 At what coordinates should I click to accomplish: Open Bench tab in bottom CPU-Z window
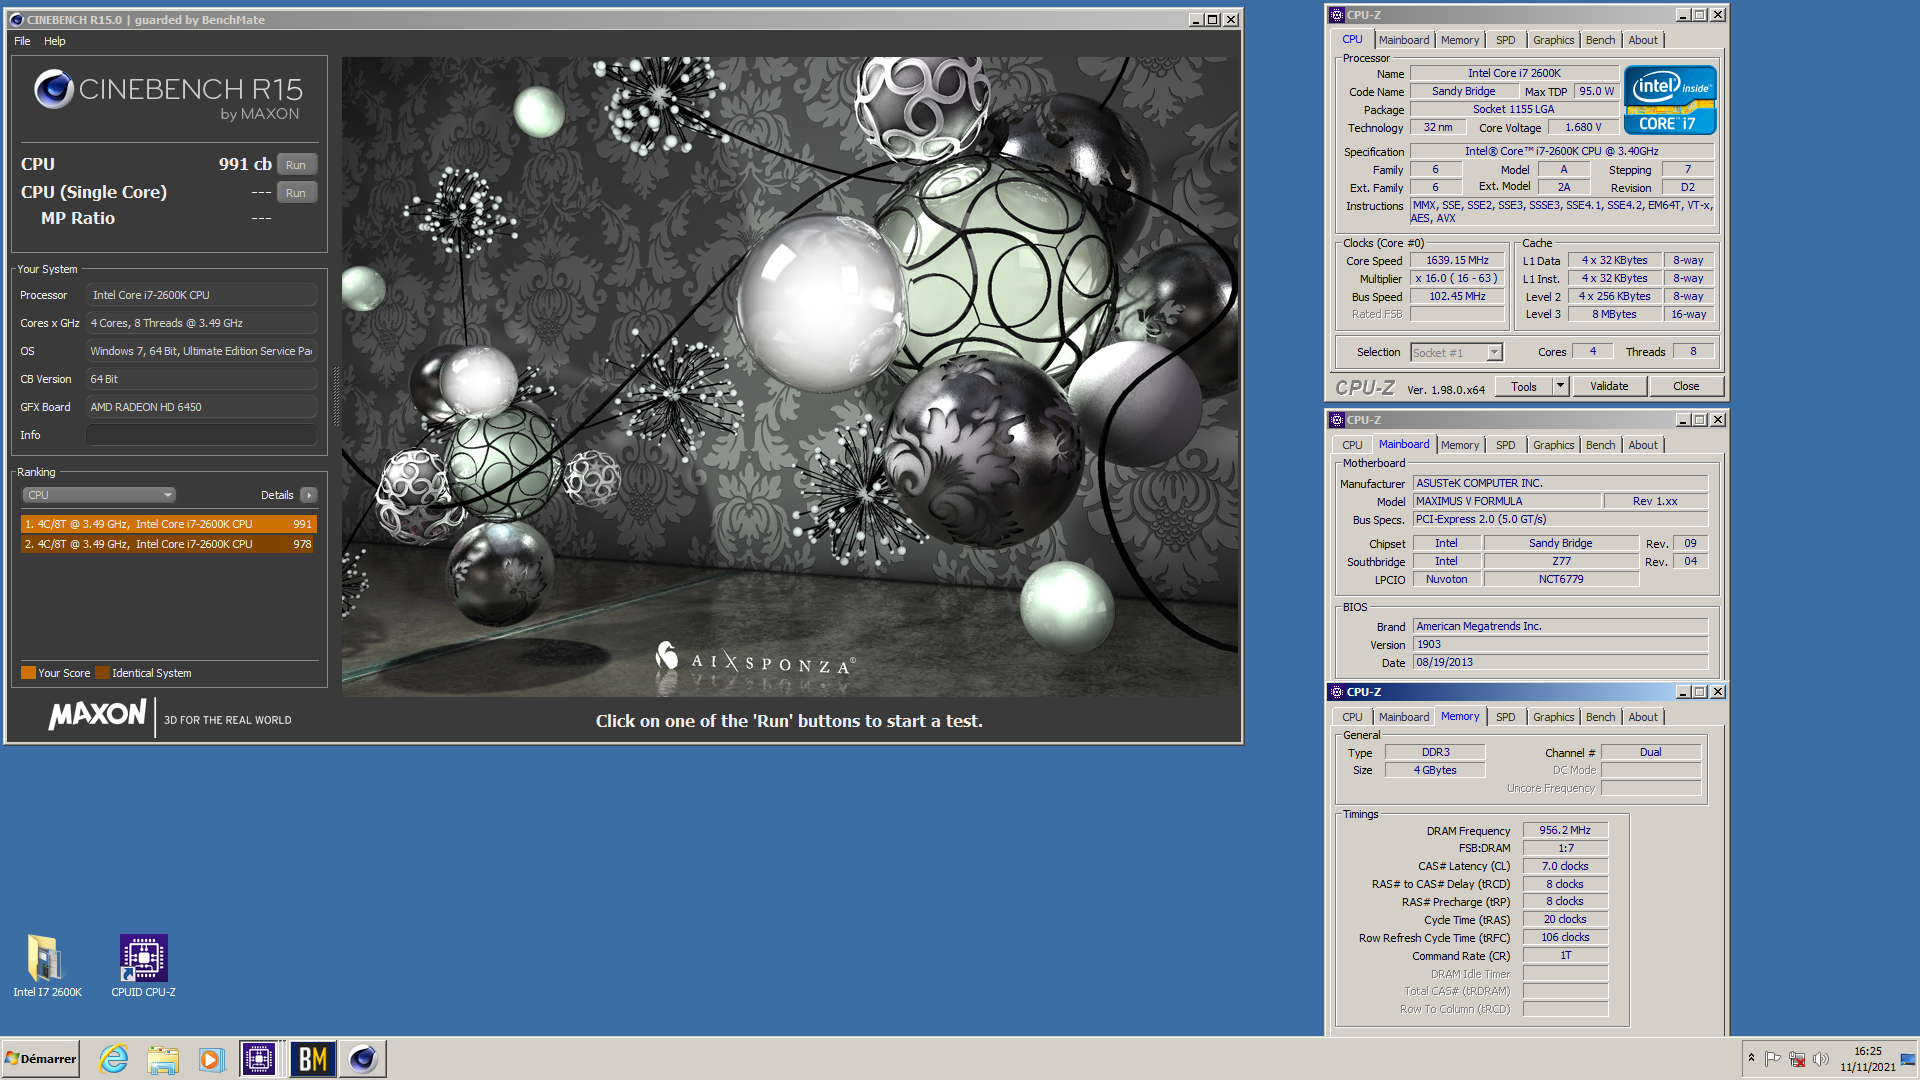pos(1600,717)
